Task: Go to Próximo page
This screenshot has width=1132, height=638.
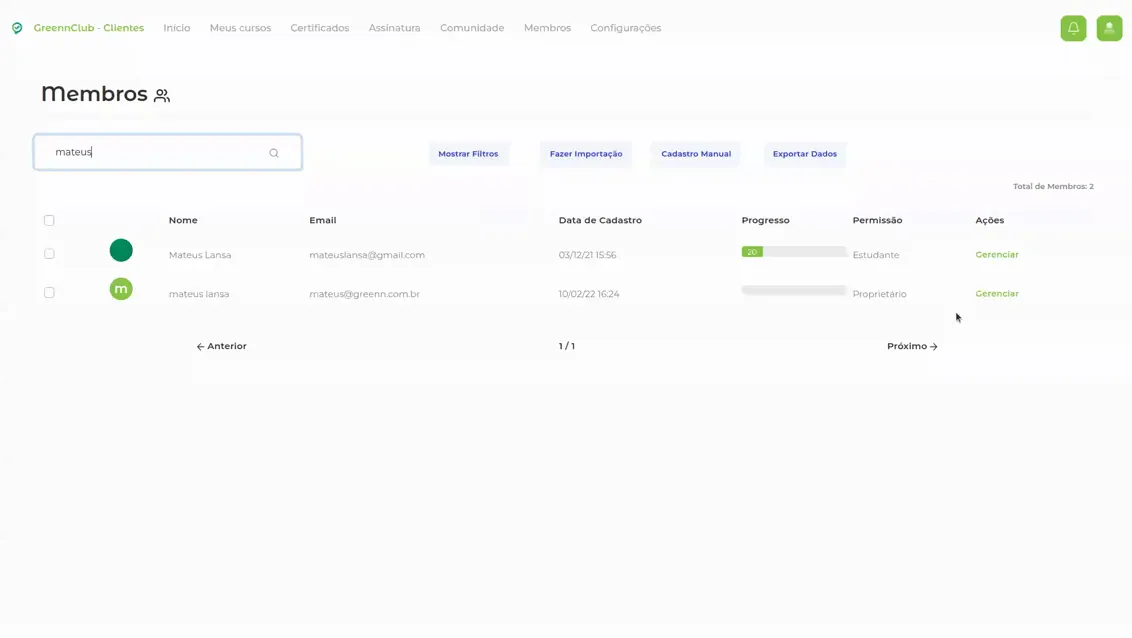Action: click(x=913, y=346)
